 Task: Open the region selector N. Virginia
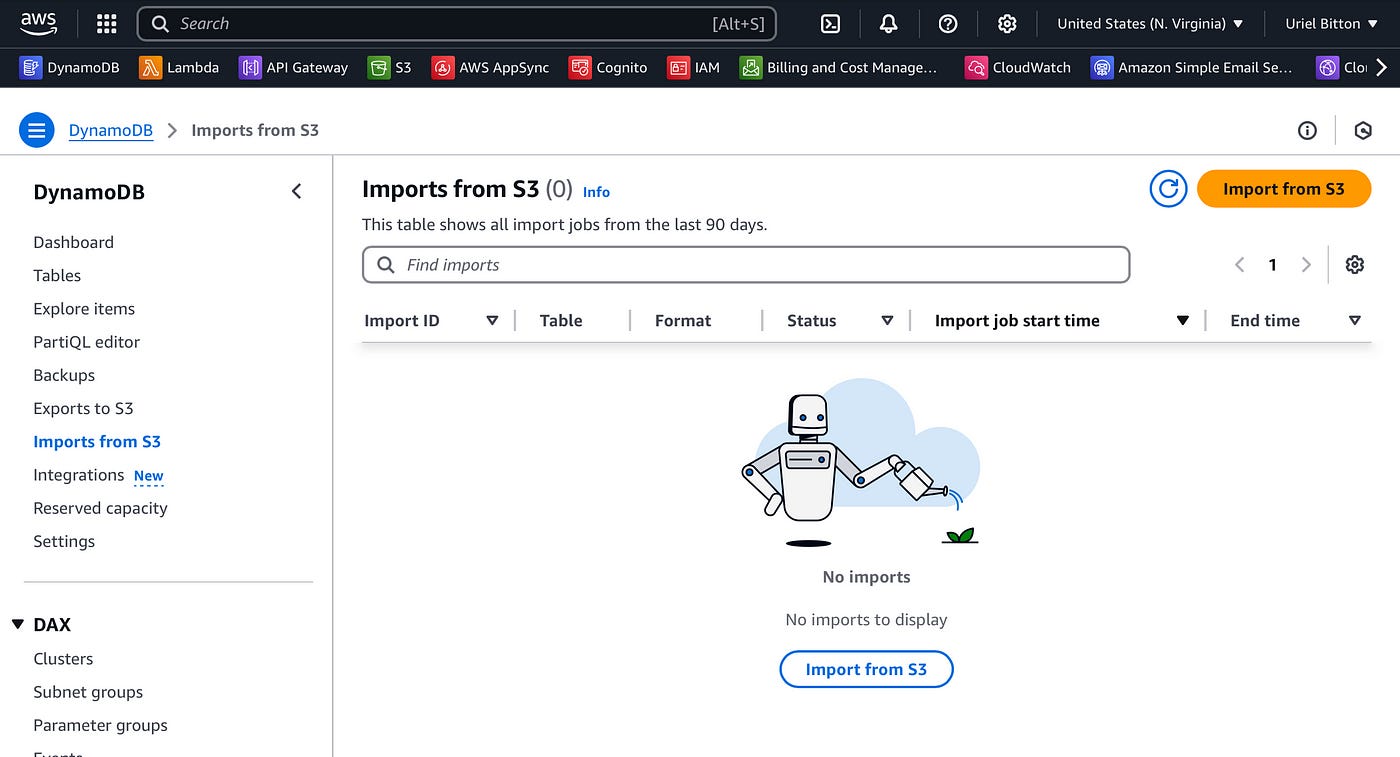coord(1150,24)
